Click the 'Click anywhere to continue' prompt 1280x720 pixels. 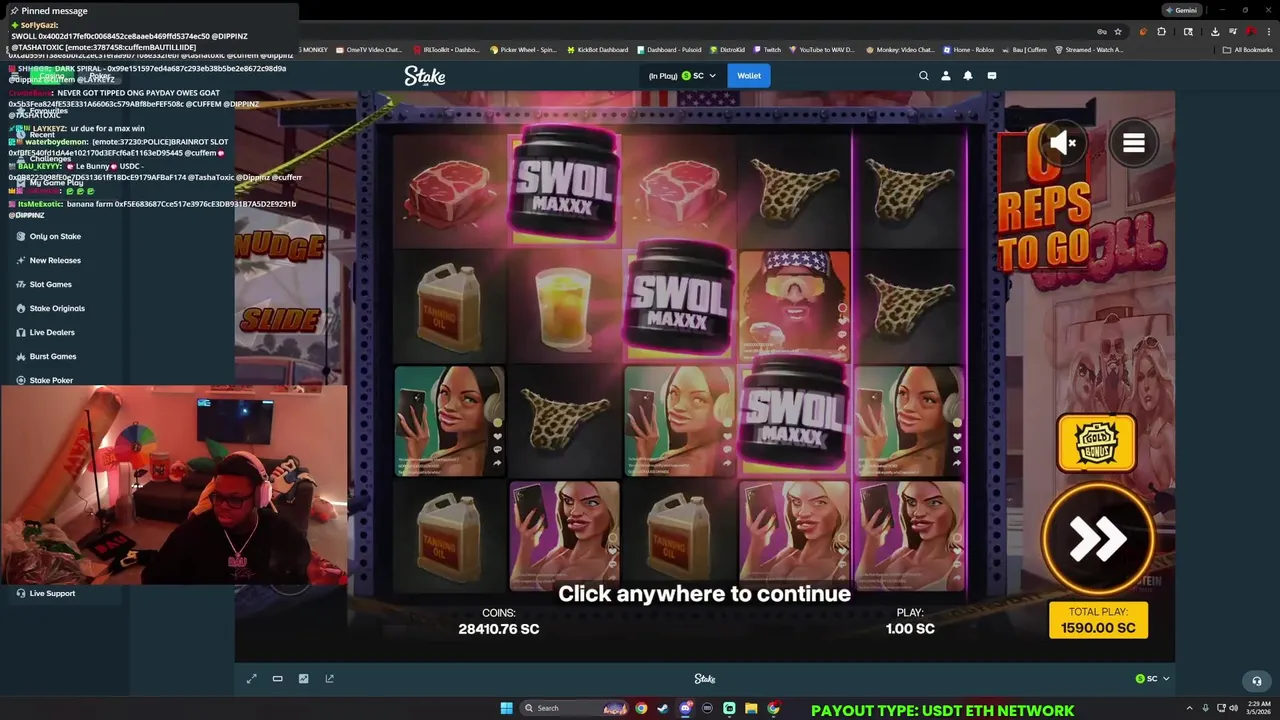[x=704, y=594]
